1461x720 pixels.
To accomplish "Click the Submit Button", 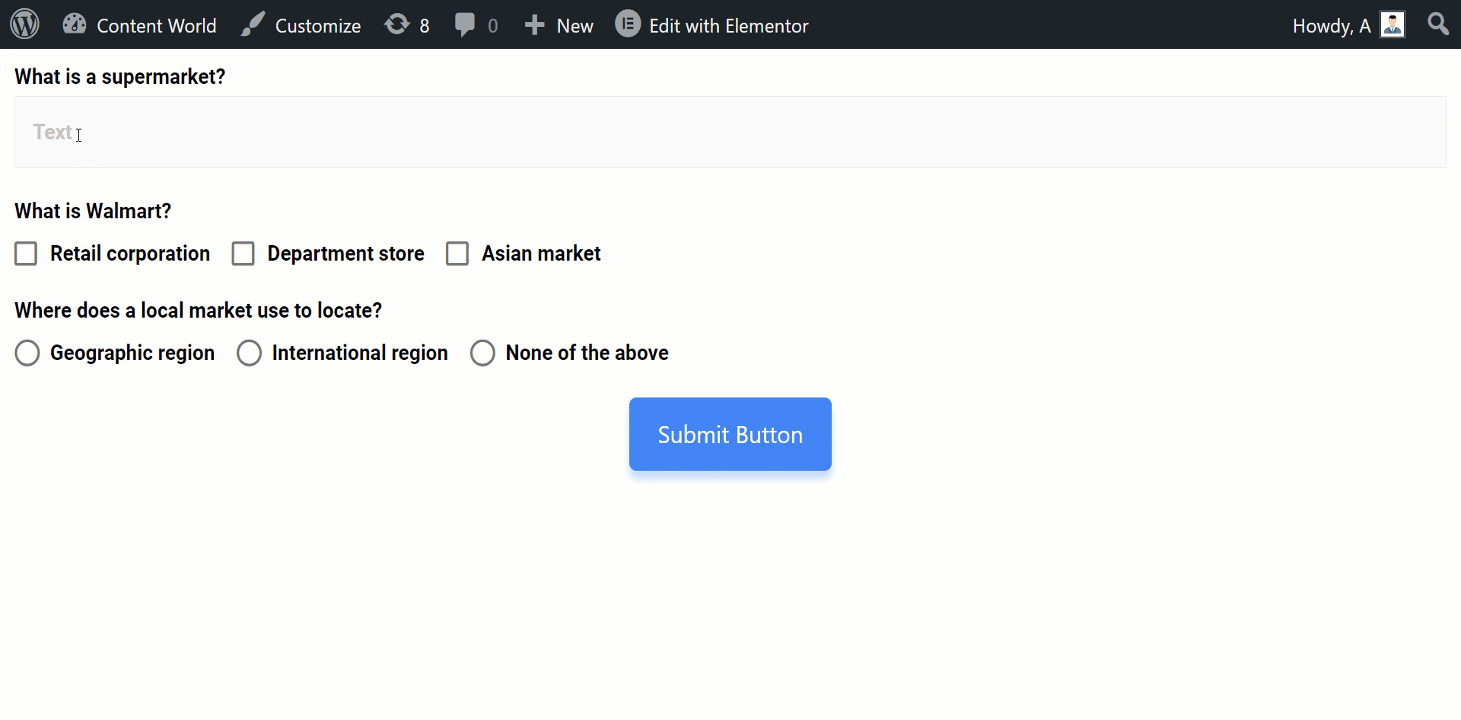I will click(730, 434).
